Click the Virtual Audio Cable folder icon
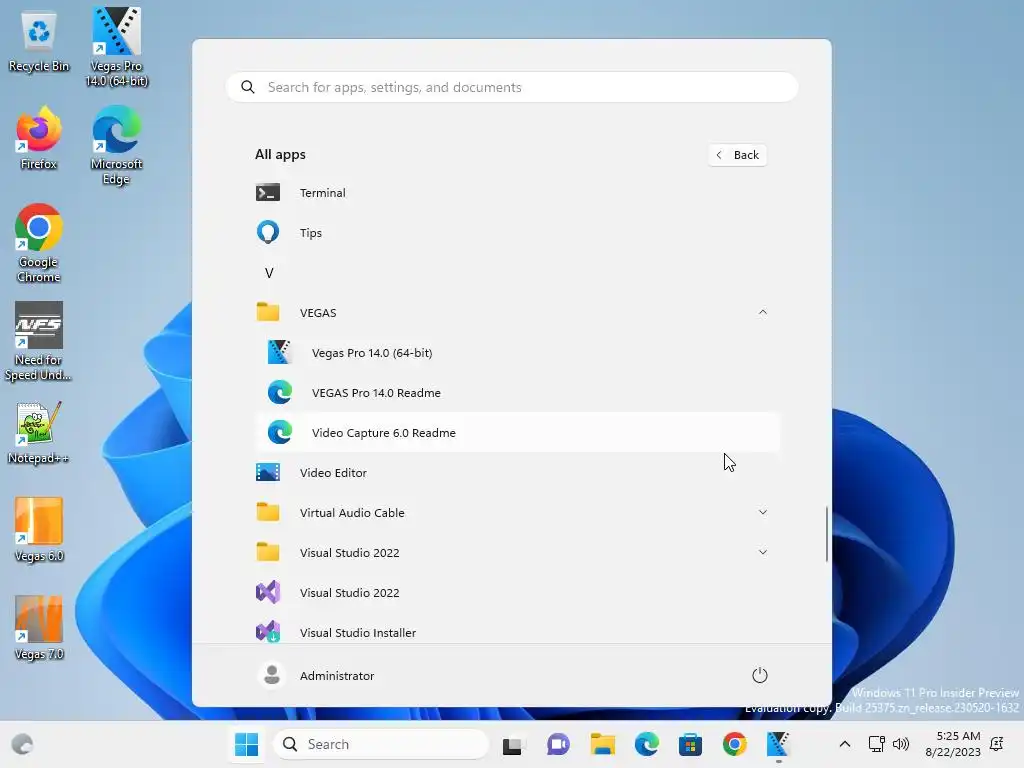The image size is (1024, 768). click(x=268, y=512)
